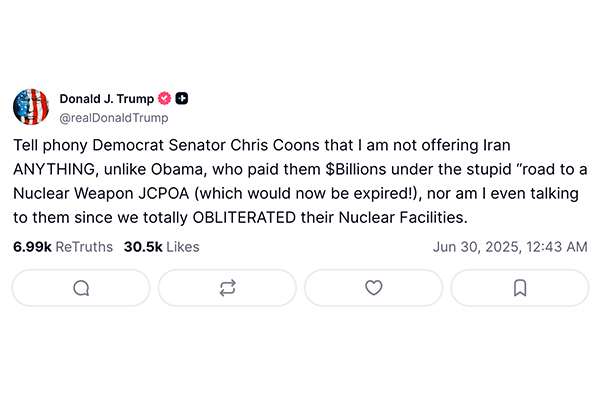Click the word JCPOA in the post

click(184, 193)
